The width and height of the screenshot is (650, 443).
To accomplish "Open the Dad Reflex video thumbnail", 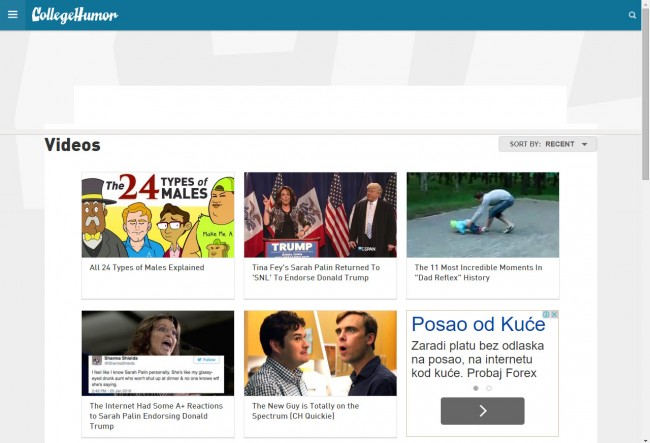I will (x=482, y=215).
